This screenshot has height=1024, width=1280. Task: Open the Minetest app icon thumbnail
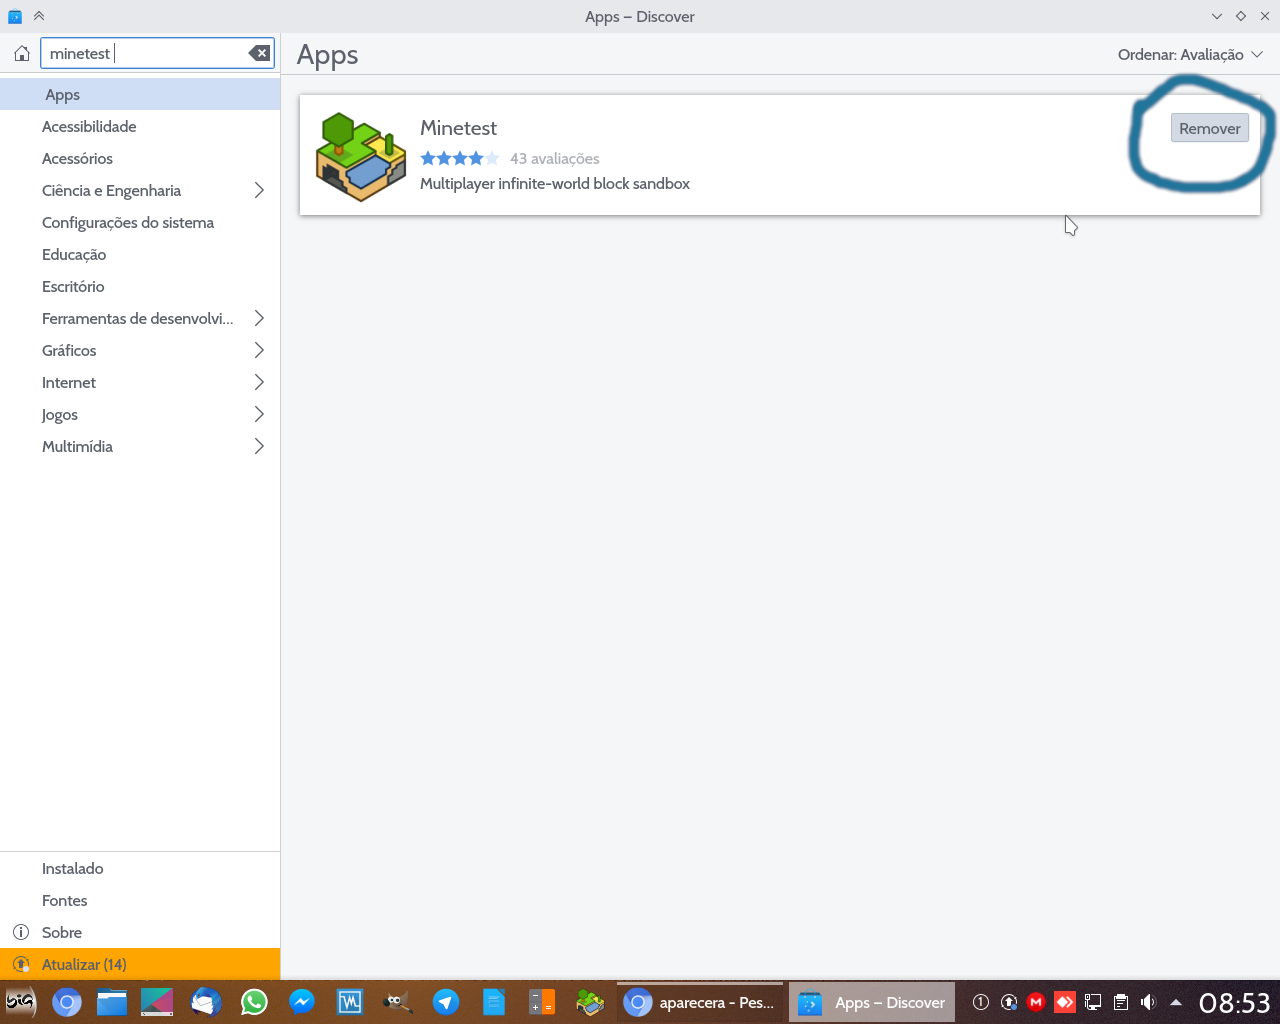coord(361,156)
